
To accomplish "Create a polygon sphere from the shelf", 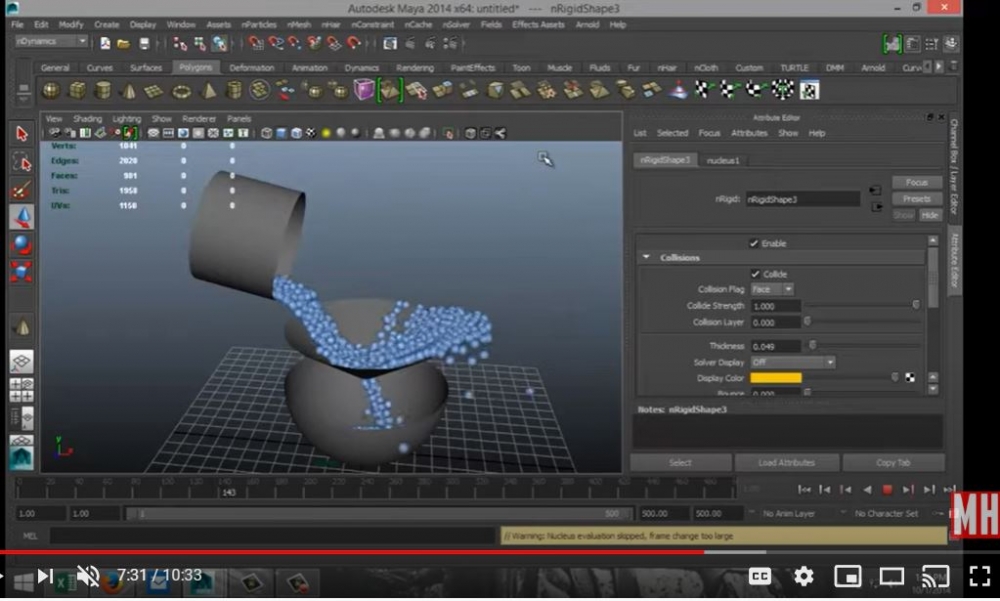I will click(51, 91).
